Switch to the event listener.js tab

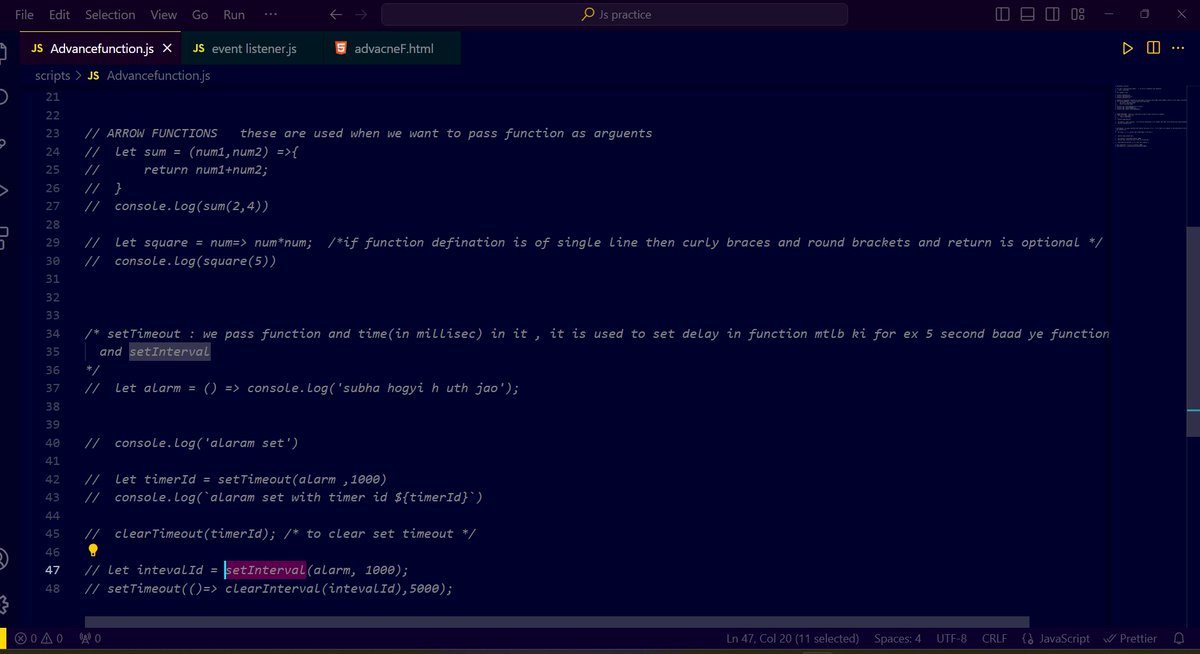[x=252, y=47]
